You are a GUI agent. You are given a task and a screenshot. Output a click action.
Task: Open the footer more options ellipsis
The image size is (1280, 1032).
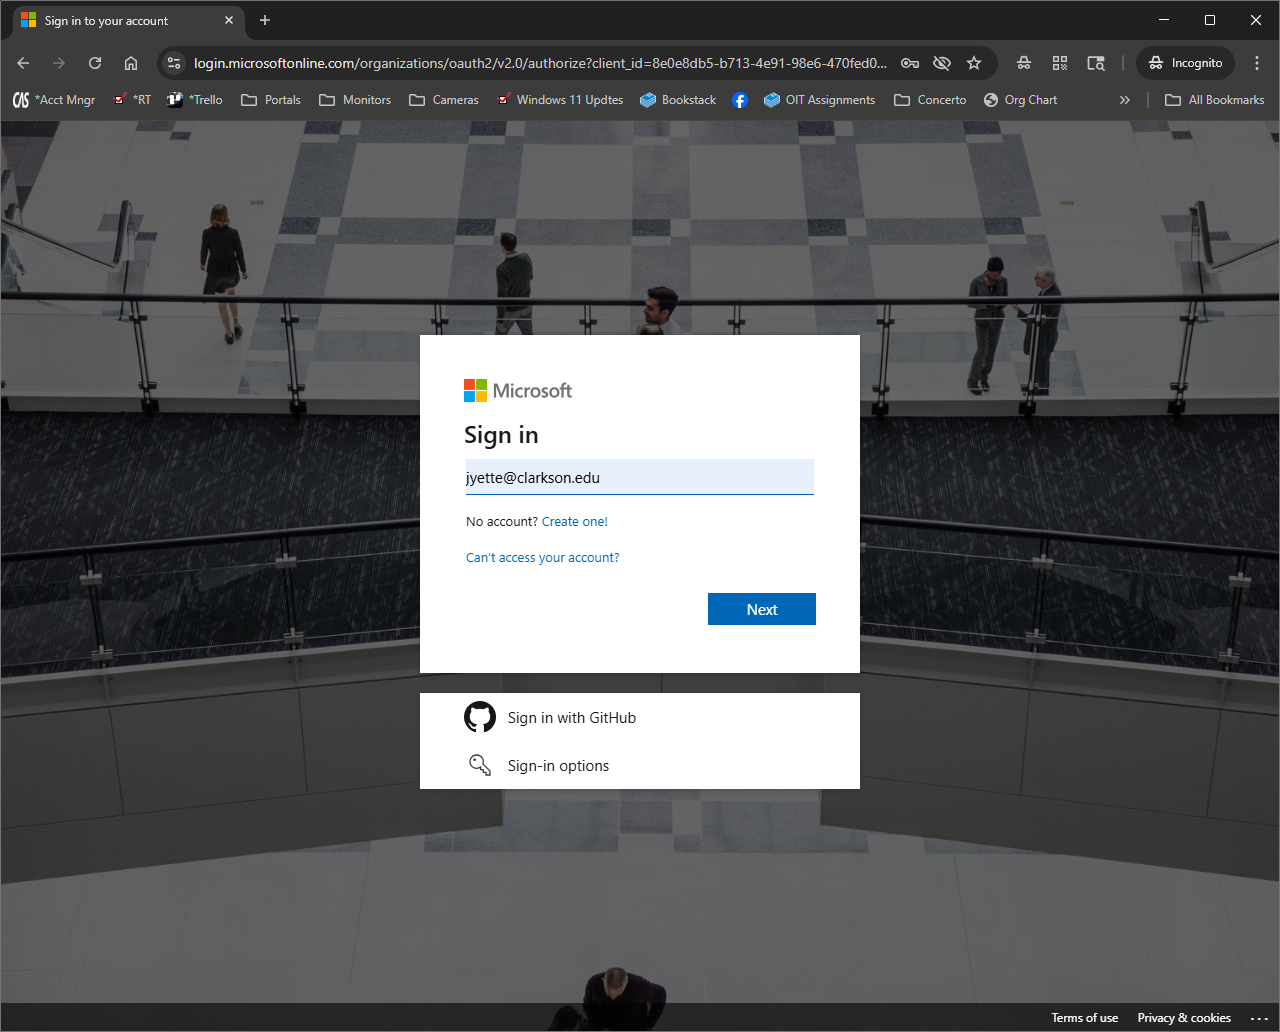pyautogui.click(x=1259, y=1018)
